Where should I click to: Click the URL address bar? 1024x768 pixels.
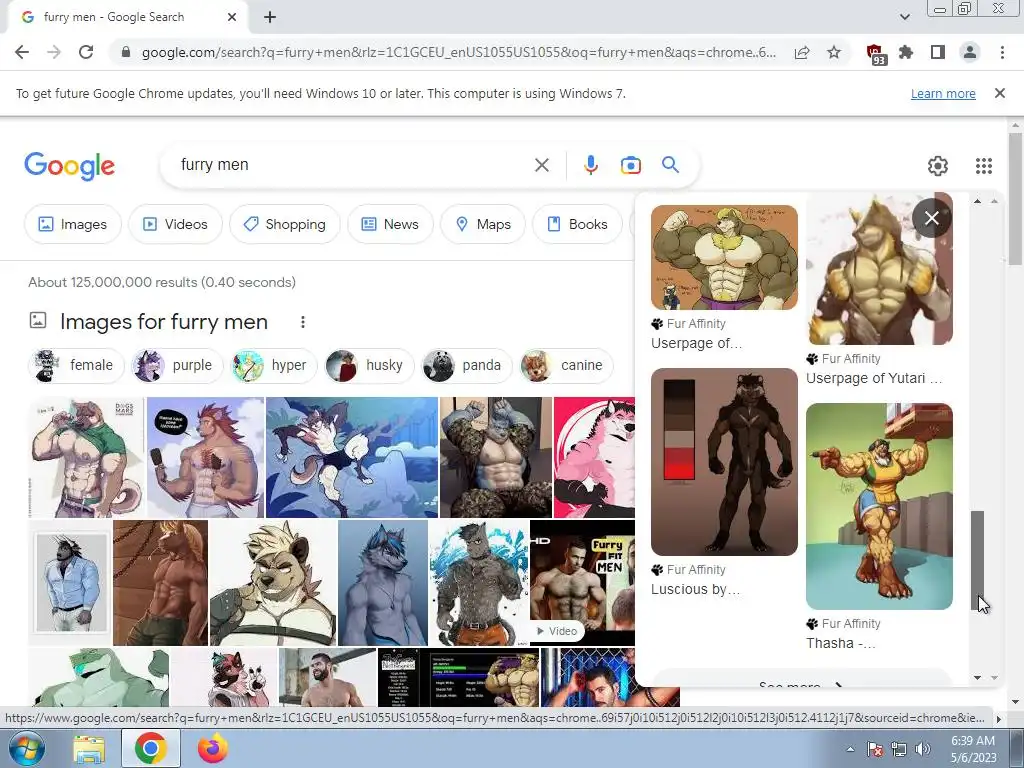[x=458, y=52]
